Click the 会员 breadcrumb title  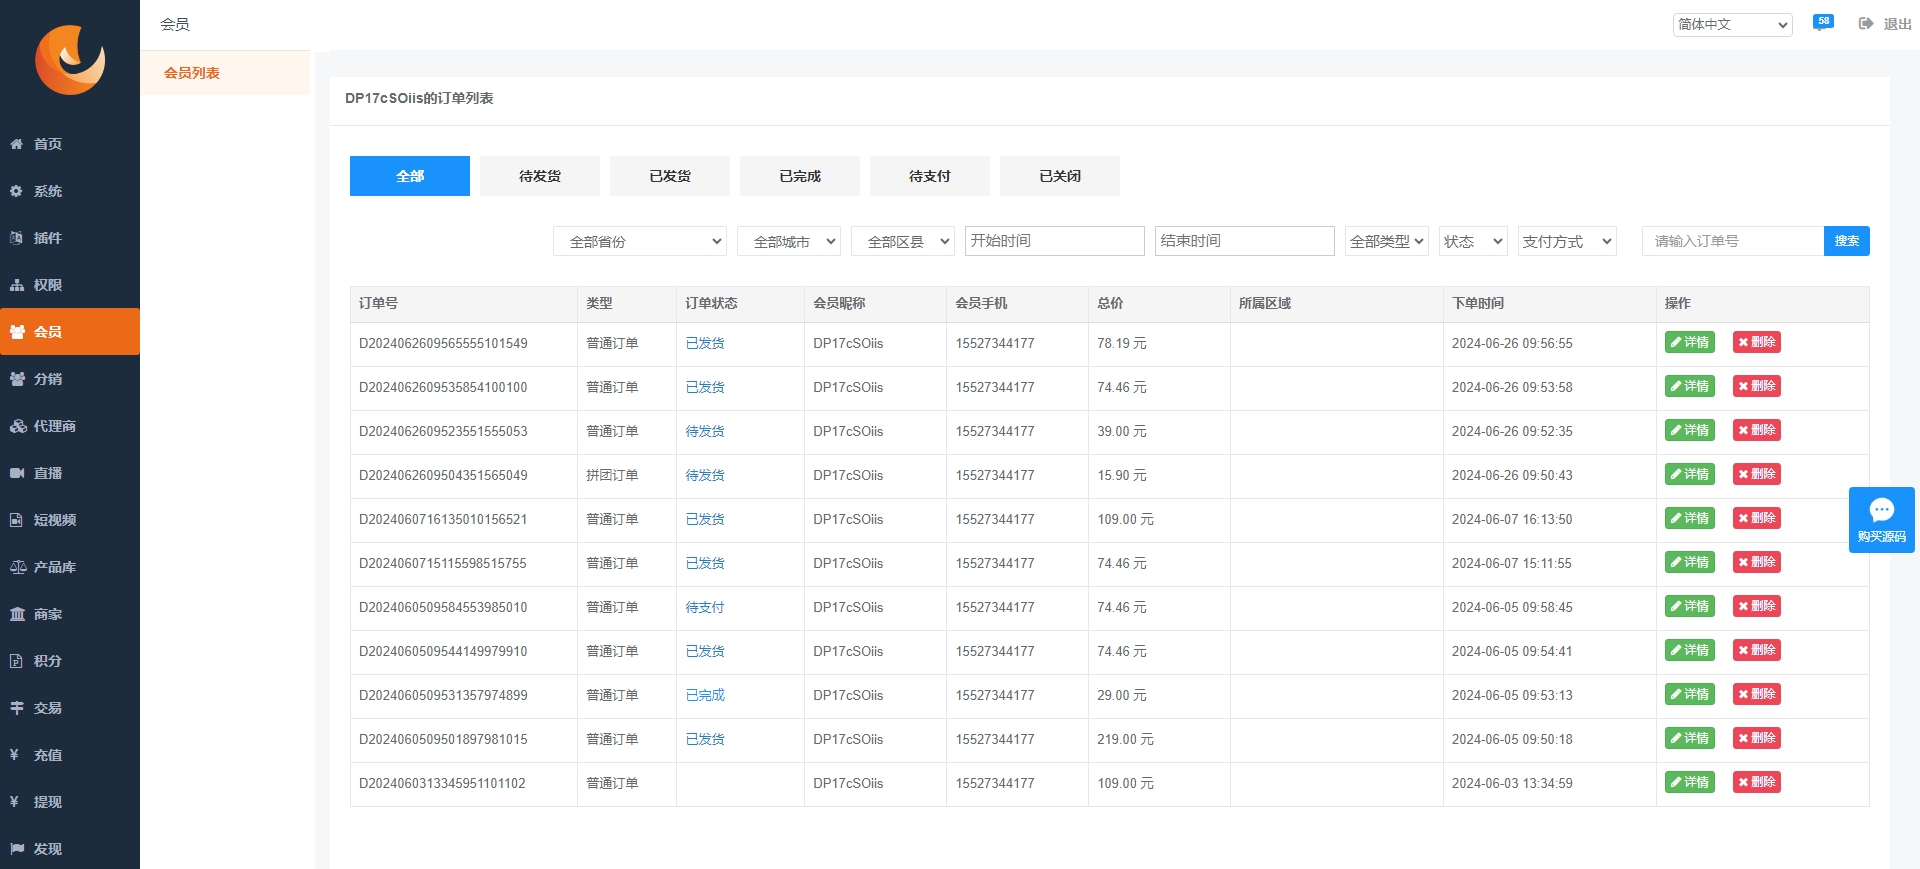(x=175, y=24)
